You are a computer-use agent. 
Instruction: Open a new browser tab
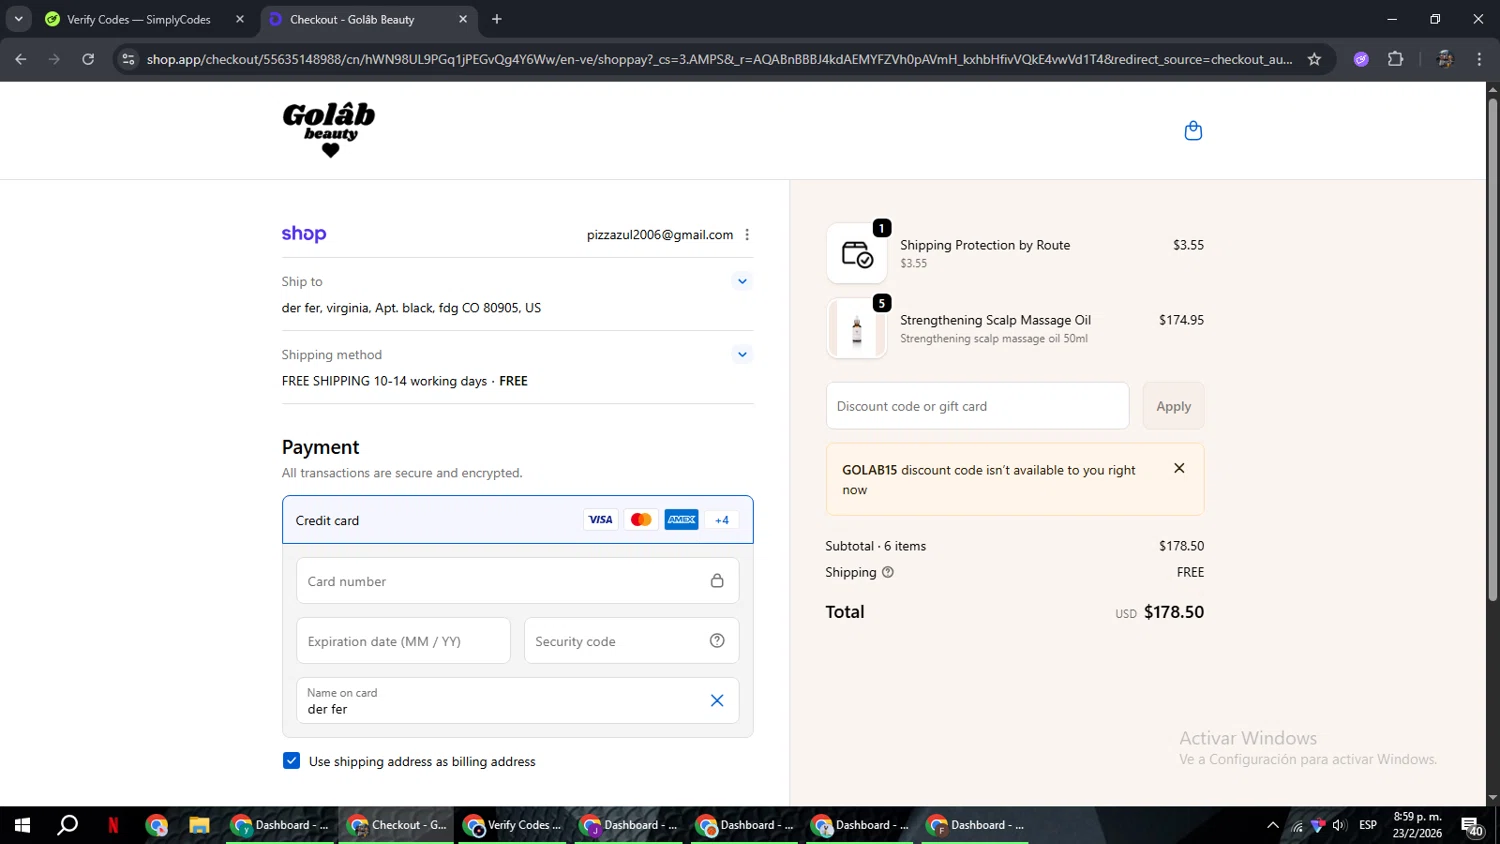tap(497, 19)
